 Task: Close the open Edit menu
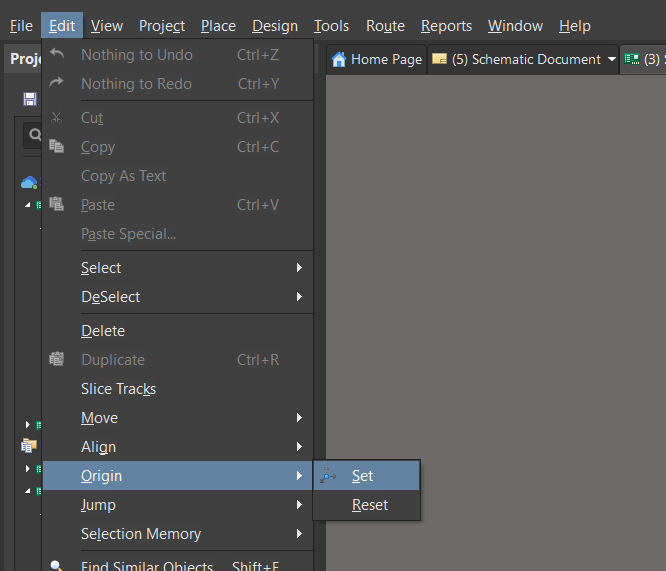(62, 26)
